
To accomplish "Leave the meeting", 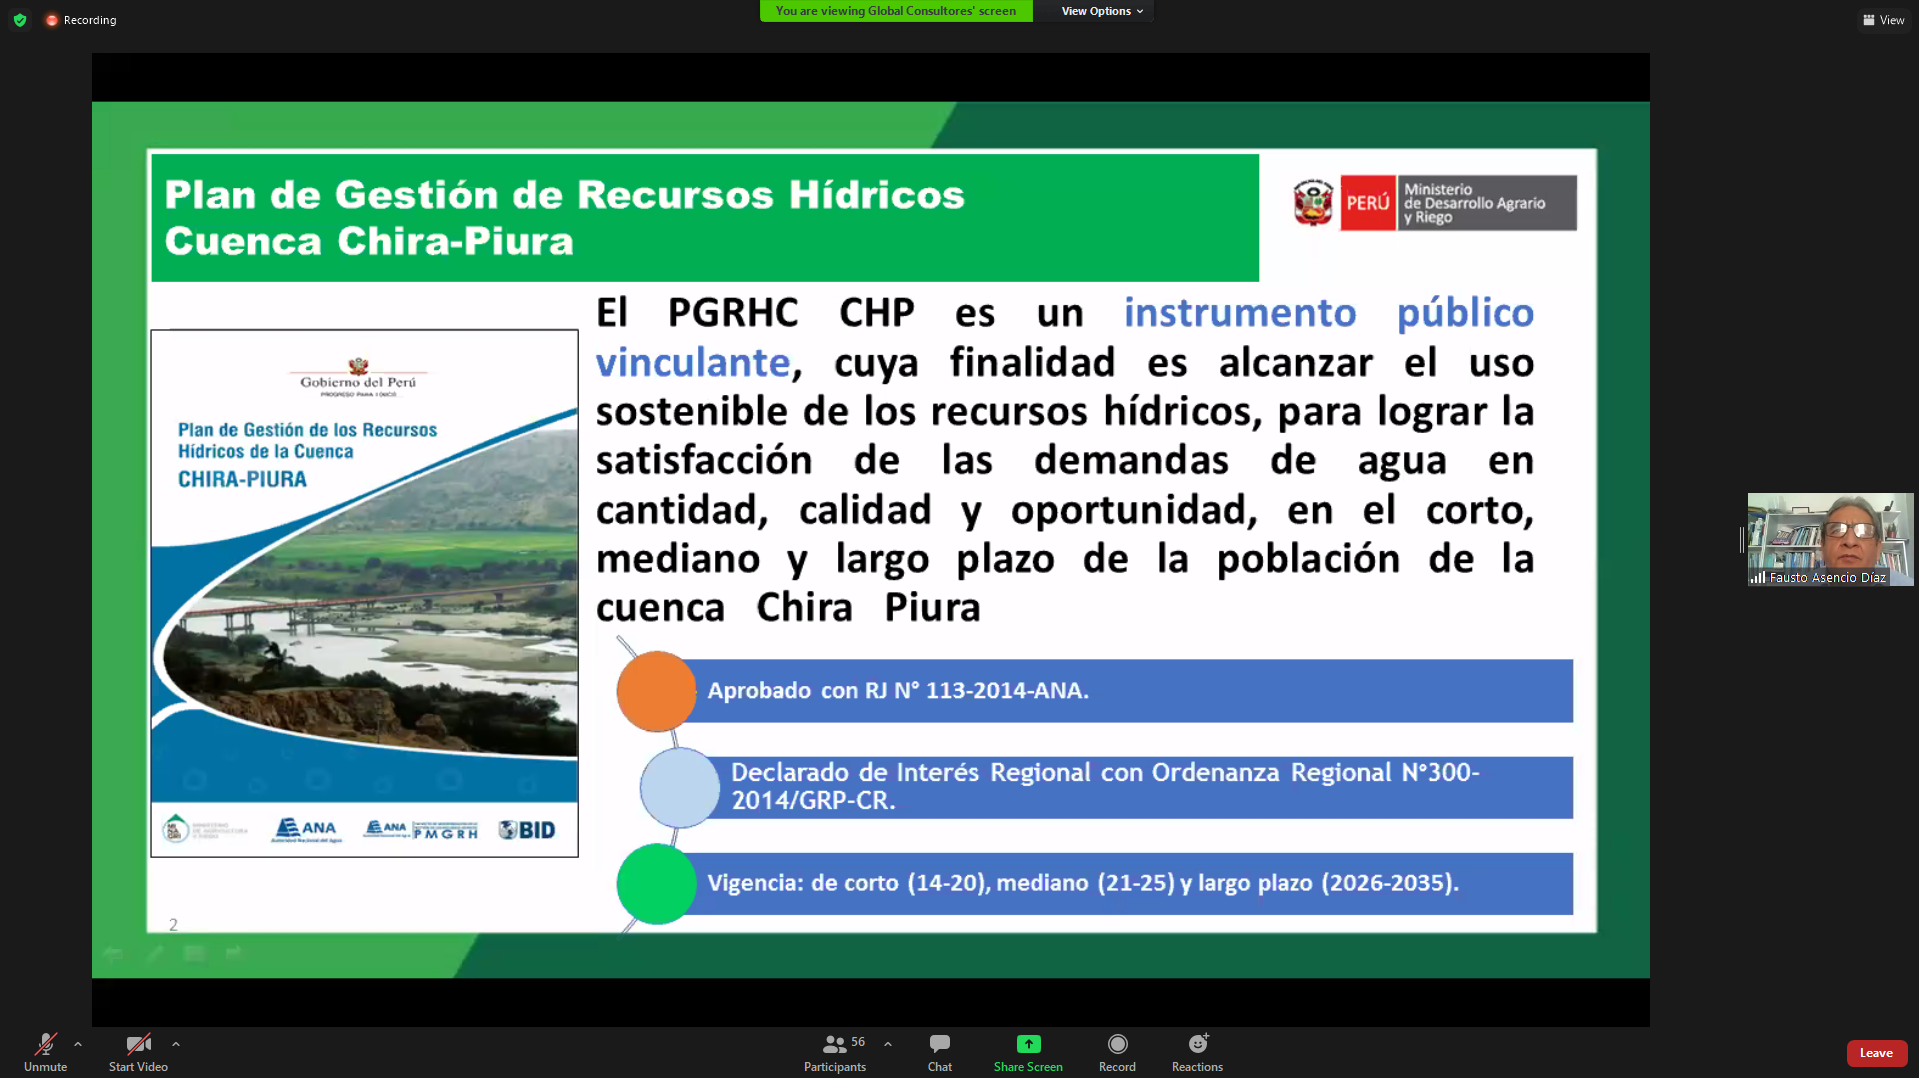I will click(x=1876, y=1053).
